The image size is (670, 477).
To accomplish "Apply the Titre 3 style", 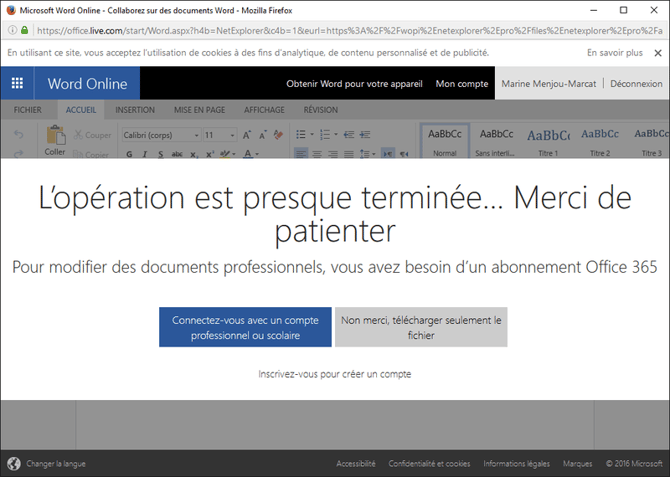I will pyautogui.click(x=651, y=141).
